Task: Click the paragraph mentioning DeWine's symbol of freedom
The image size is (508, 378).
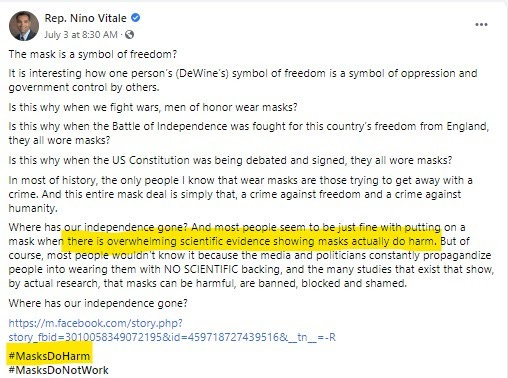Action: pyautogui.click(x=243, y=80)
